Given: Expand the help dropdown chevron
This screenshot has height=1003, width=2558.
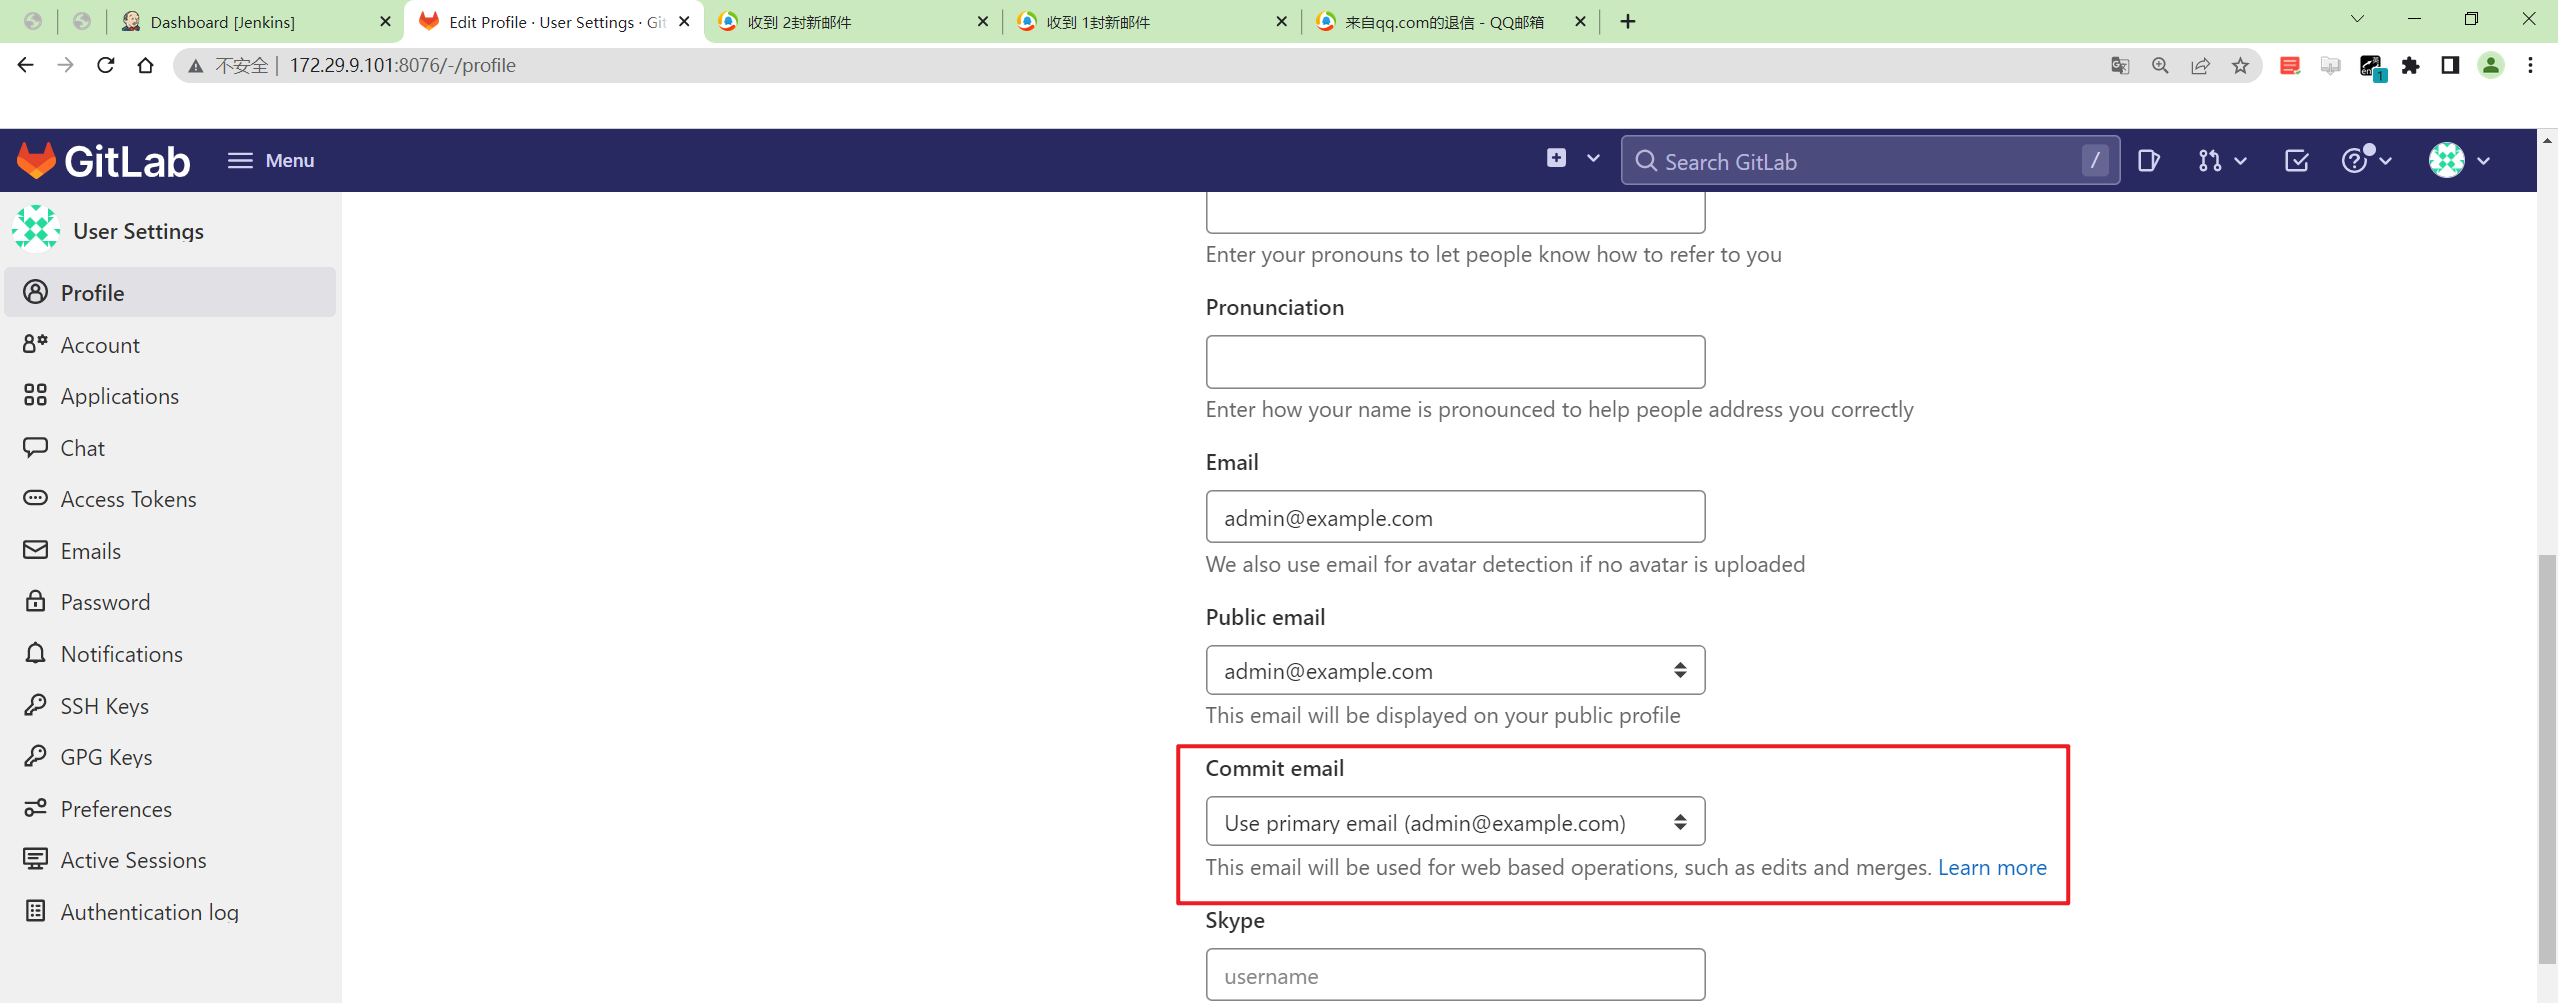Looking at the screenshot, I should 2385,161.
